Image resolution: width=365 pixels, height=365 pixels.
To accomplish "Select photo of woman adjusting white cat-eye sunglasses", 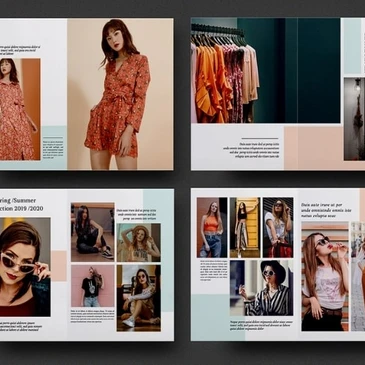I will click(25, 267).
